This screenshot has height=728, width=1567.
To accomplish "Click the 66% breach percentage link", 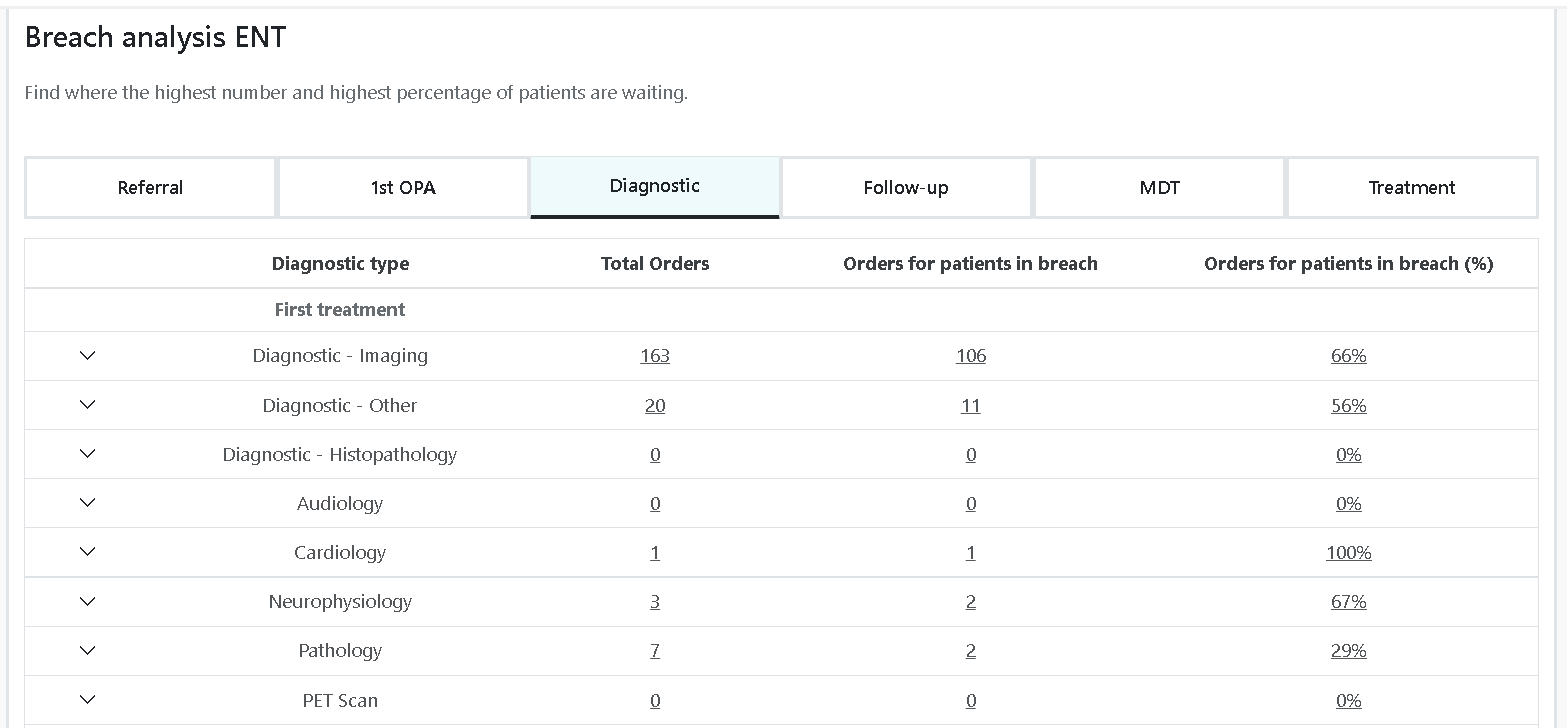I will (x=1348, y=356).
